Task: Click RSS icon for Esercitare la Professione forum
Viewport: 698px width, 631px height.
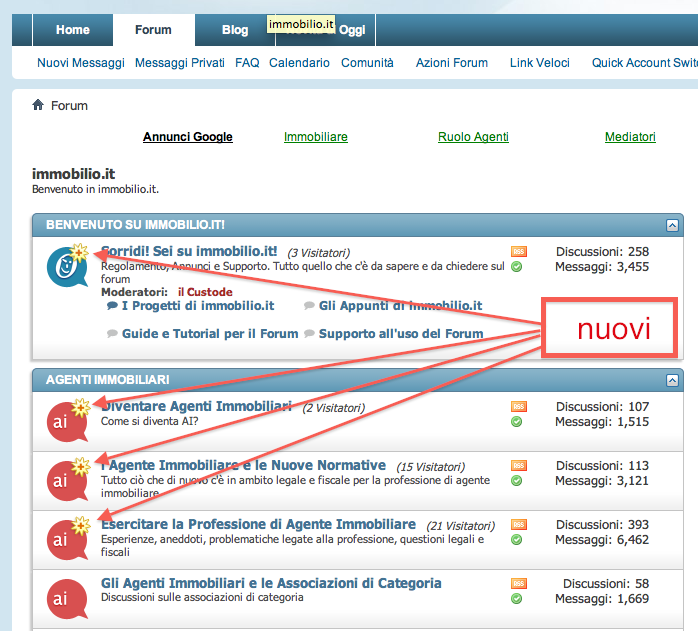Action: pos(518,524)
